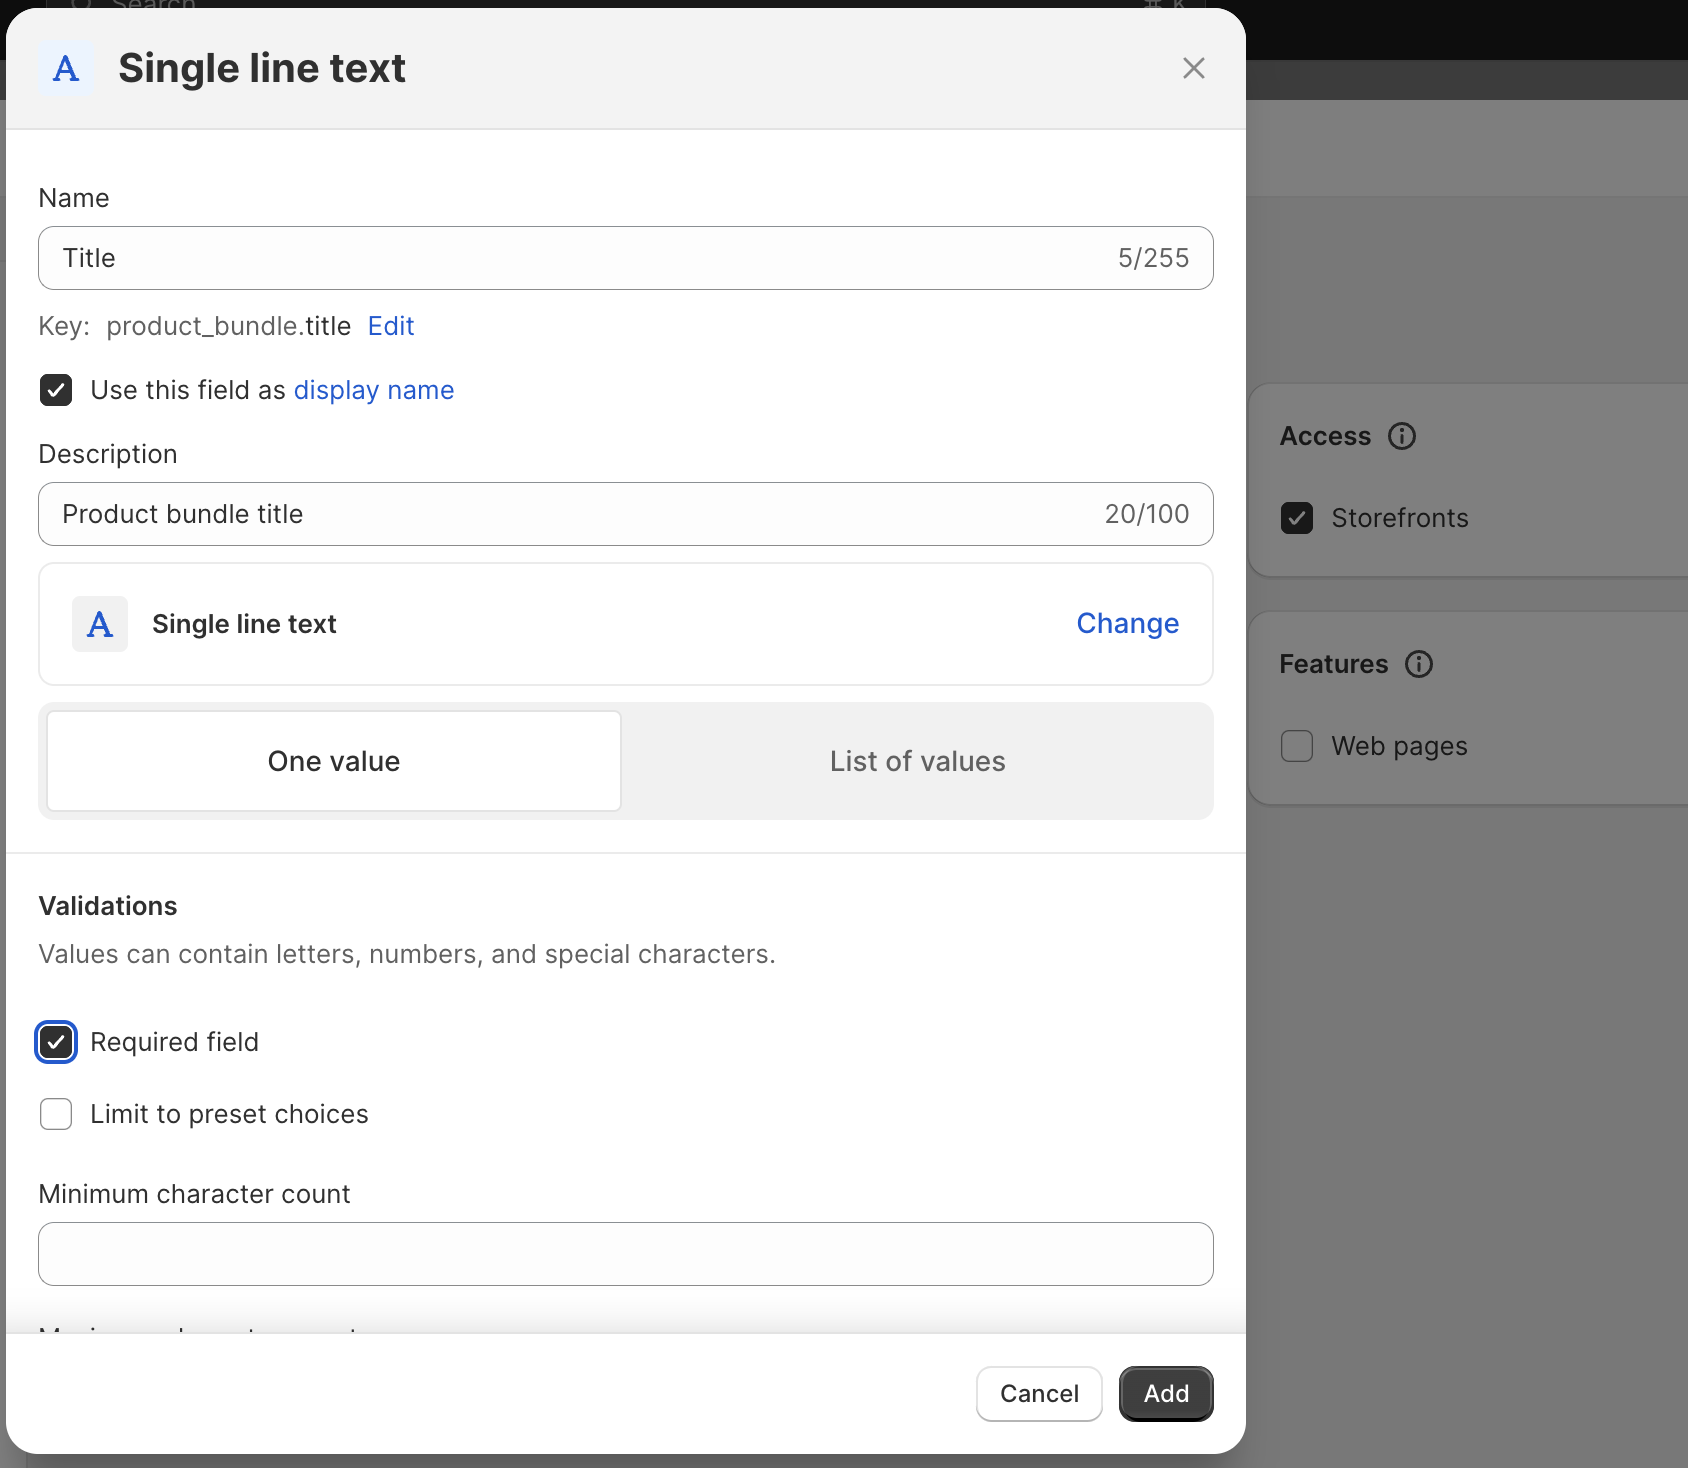
Task: Enable "Limit to preset choices"
Action: pyautogui.click(x=56, y=1114)
